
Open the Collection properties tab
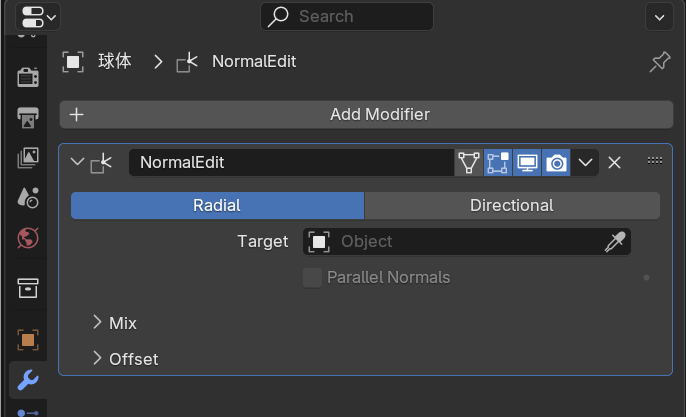click(x=28, y=289)
